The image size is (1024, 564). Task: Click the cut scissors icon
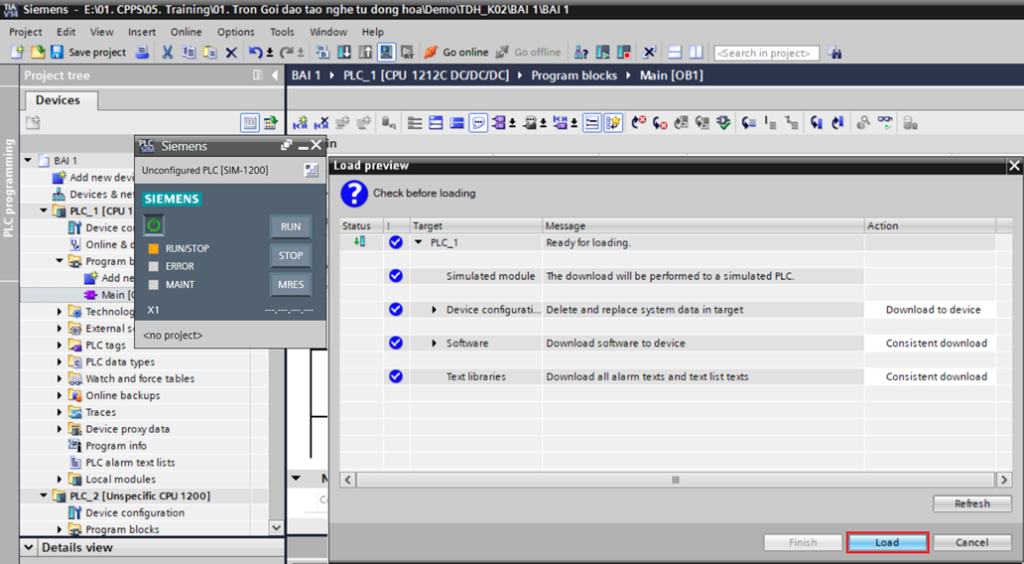[x=168, y=52]
